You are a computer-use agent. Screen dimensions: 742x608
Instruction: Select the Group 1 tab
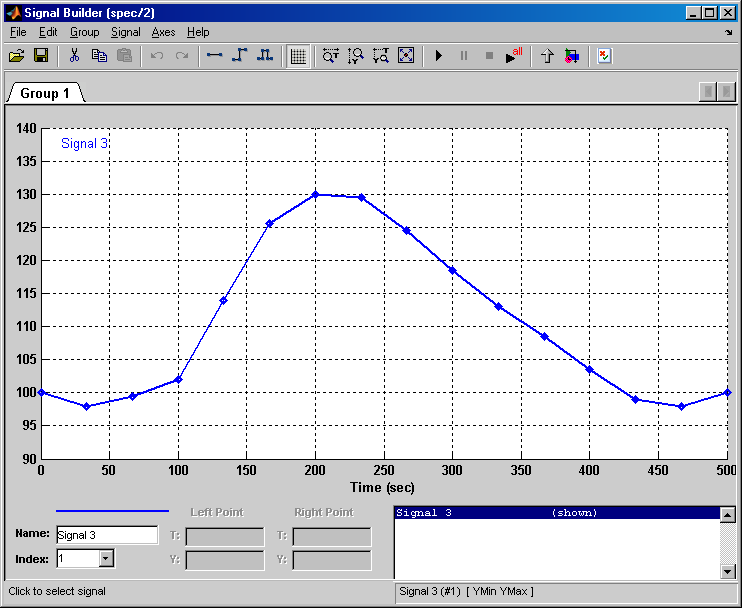45,93
